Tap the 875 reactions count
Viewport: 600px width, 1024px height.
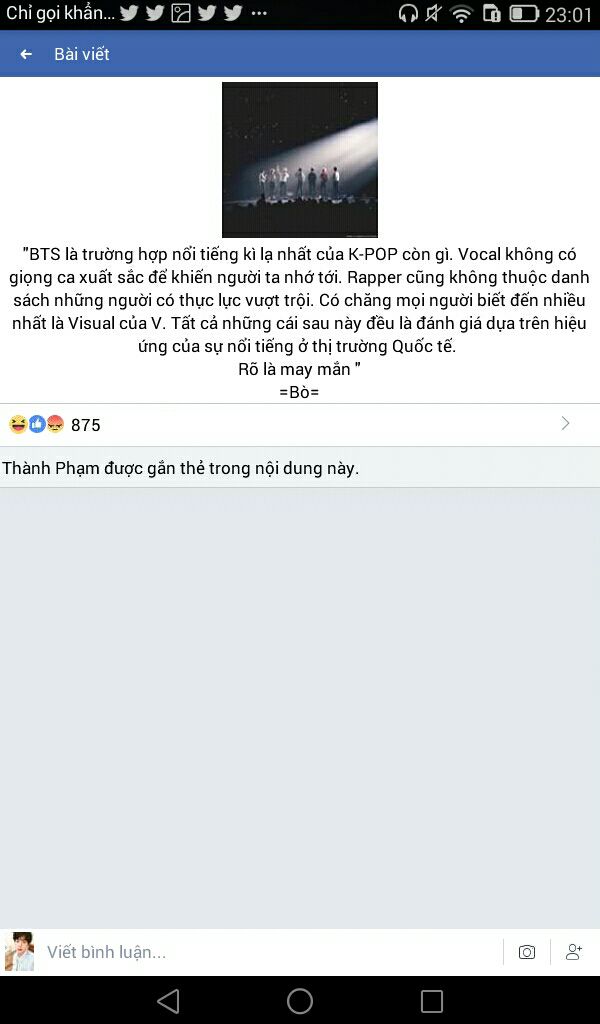pos(86,425)
